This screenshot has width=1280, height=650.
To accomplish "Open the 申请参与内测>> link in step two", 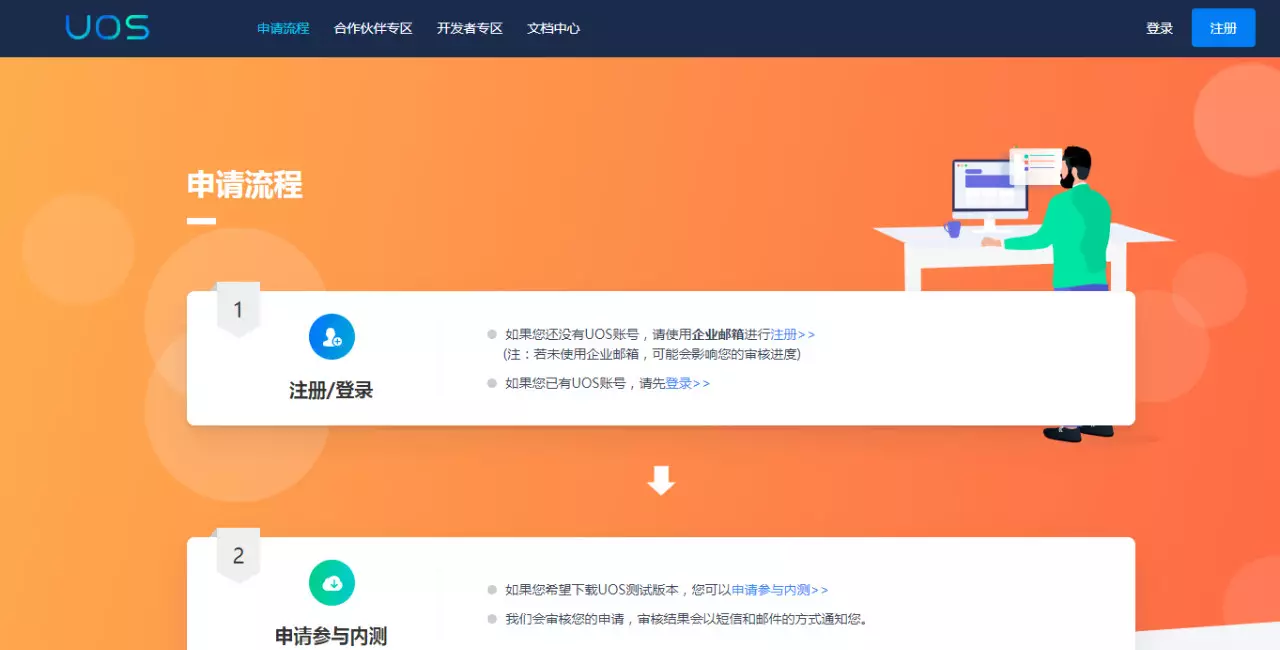I will click(x=775, y=590).
